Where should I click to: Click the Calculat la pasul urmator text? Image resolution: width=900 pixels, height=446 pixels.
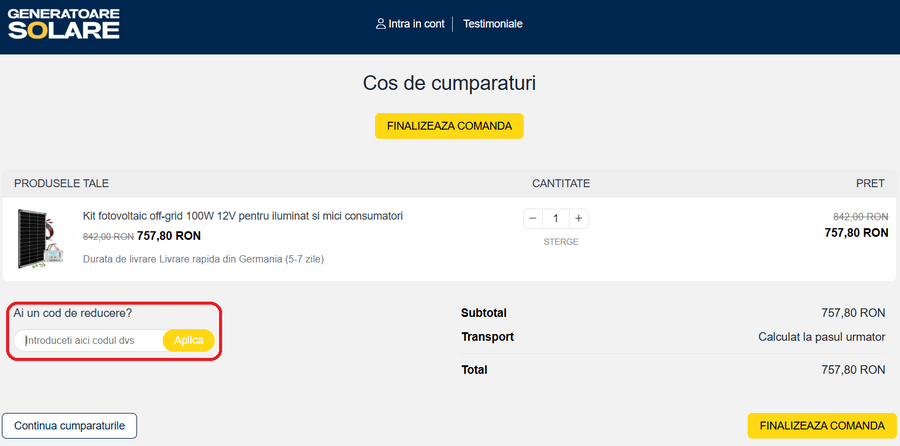coord(821,337)
